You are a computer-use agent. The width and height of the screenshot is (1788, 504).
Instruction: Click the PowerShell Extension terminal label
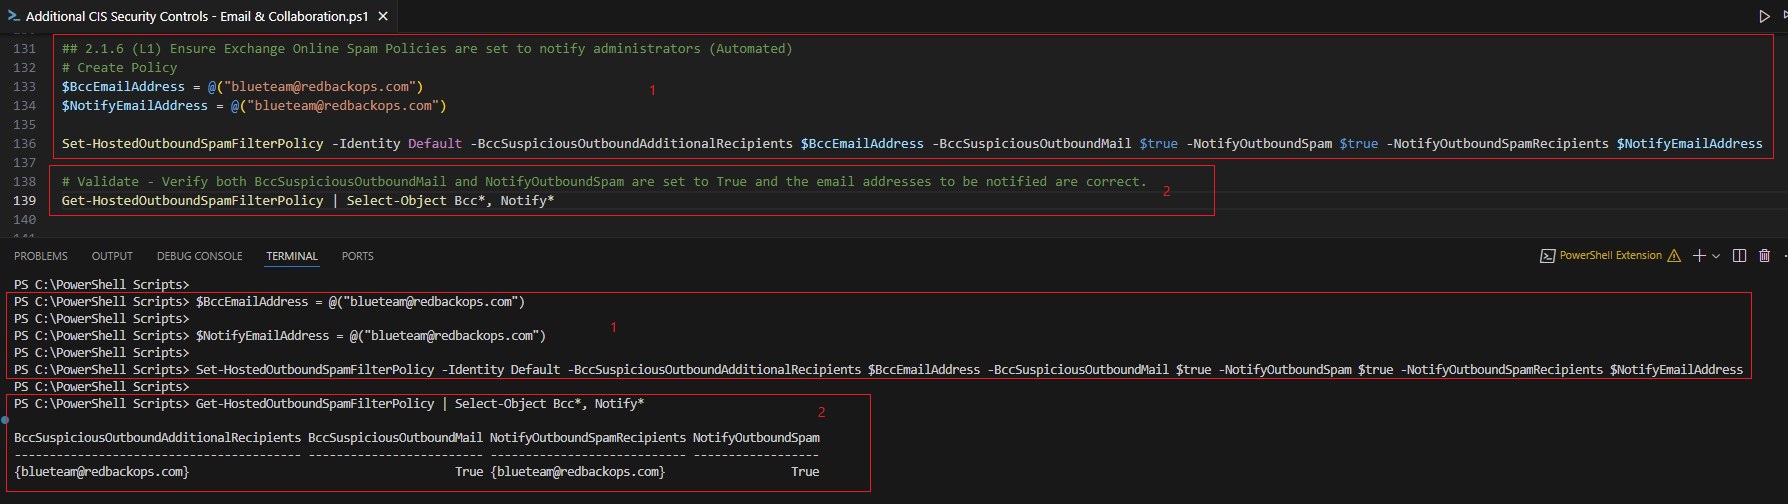[1611, 256]
